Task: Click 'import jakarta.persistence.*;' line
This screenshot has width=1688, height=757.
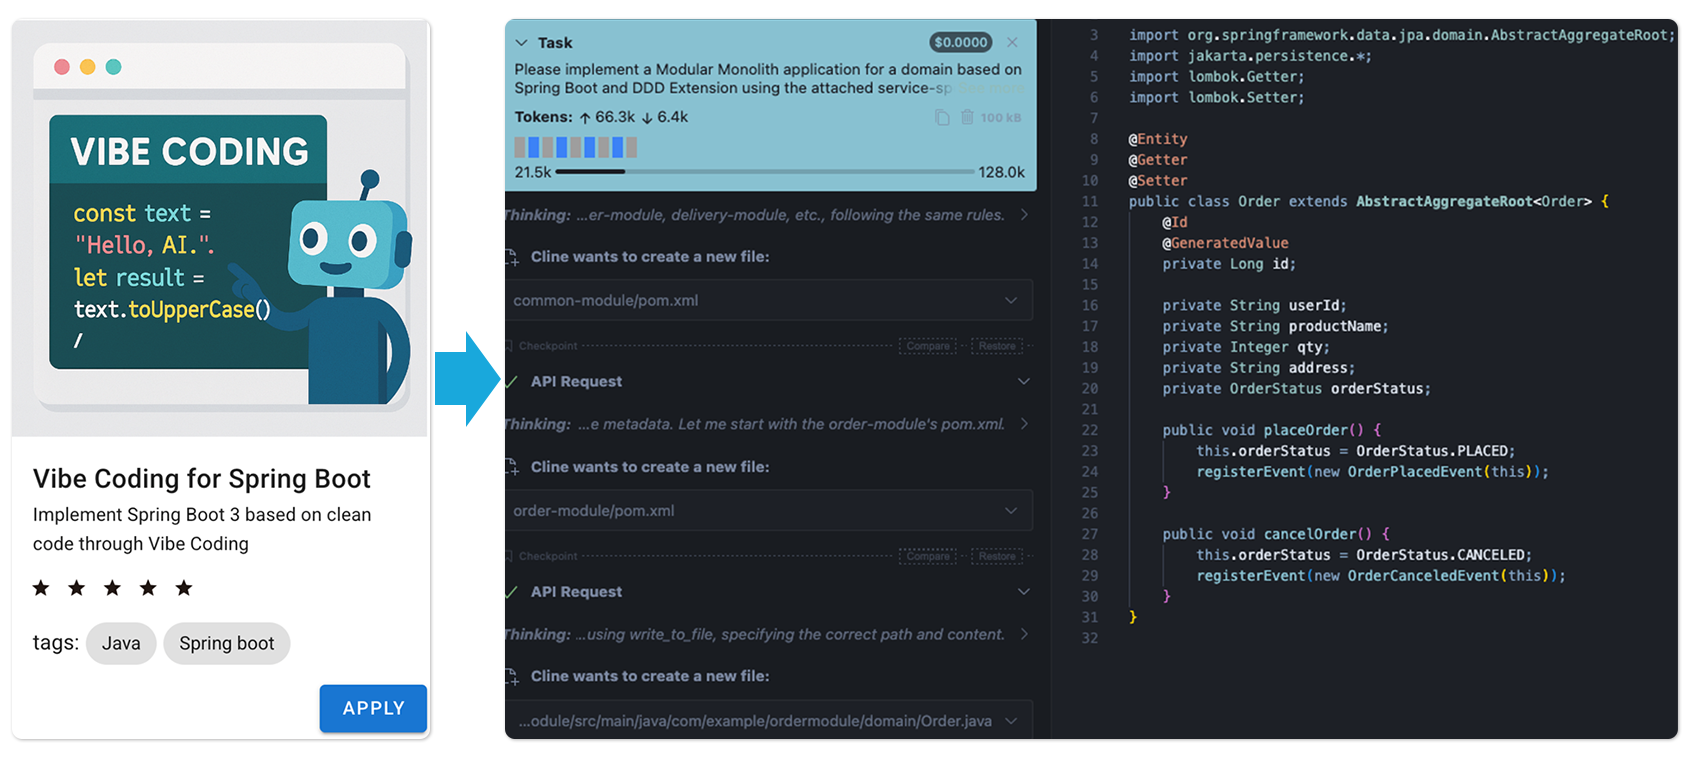Action: pyautogui.click(x=1250, y=56)
